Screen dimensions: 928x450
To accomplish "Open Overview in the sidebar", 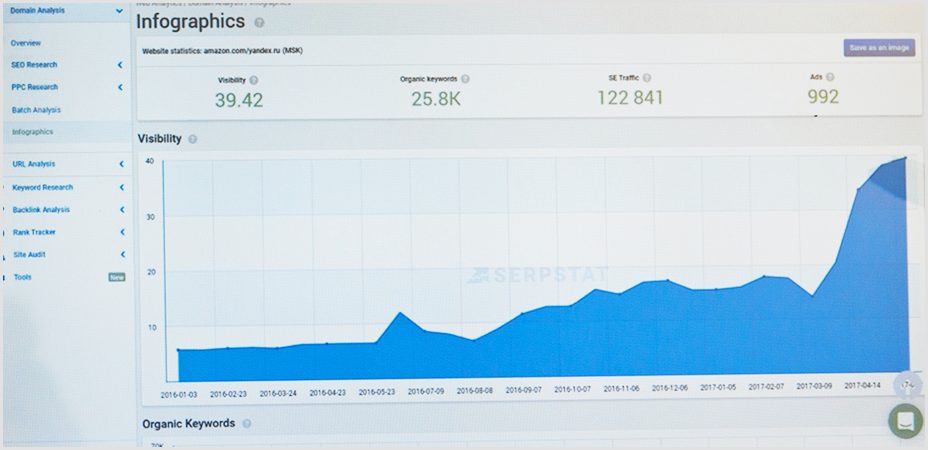I will coord(26,43).
